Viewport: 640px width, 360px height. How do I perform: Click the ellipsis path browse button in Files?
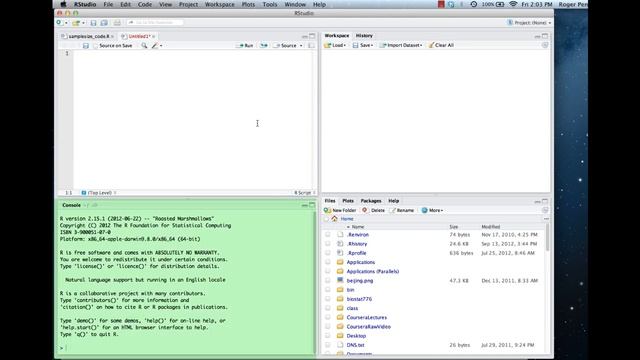pyautogui.click(x=546, y=219)
